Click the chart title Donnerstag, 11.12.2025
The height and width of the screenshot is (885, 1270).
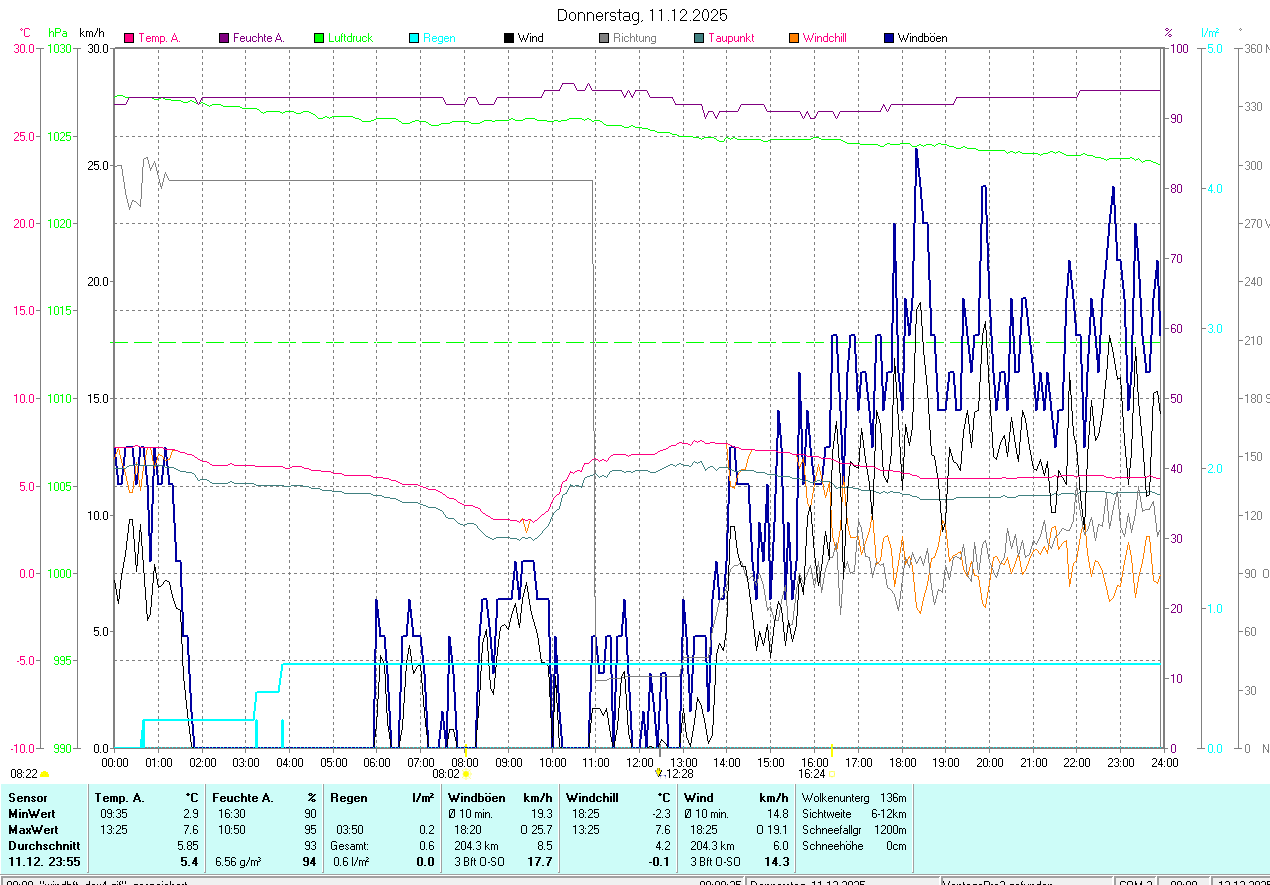point(642,15)
